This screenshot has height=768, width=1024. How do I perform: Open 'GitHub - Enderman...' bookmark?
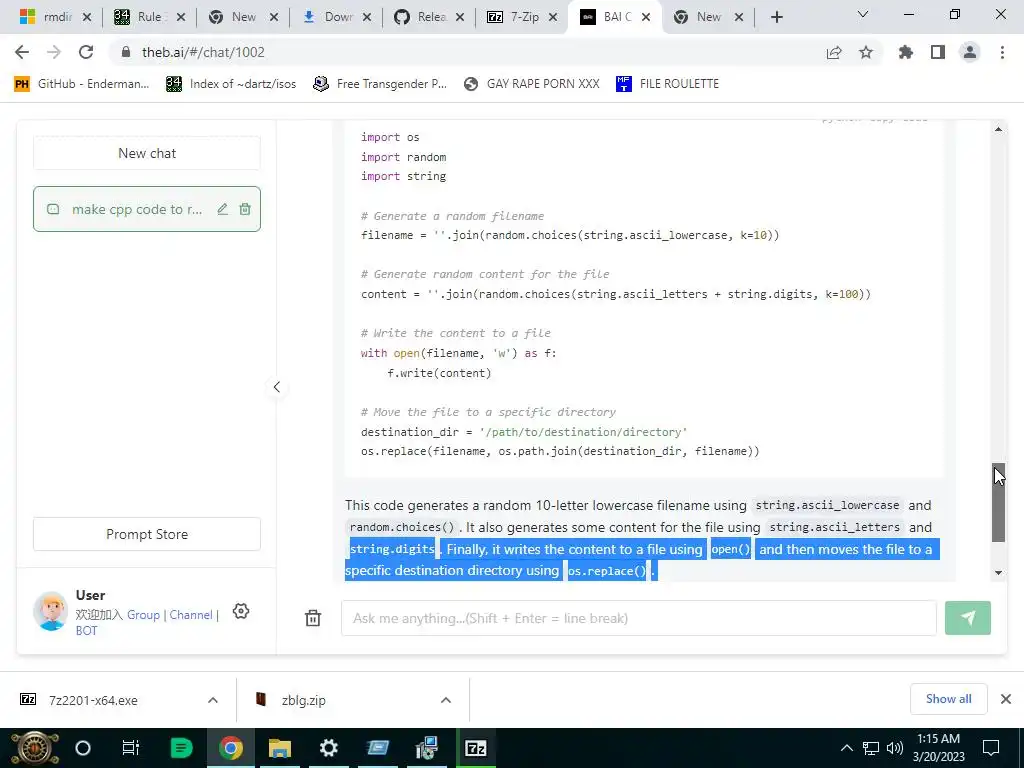tap(82, 84)
